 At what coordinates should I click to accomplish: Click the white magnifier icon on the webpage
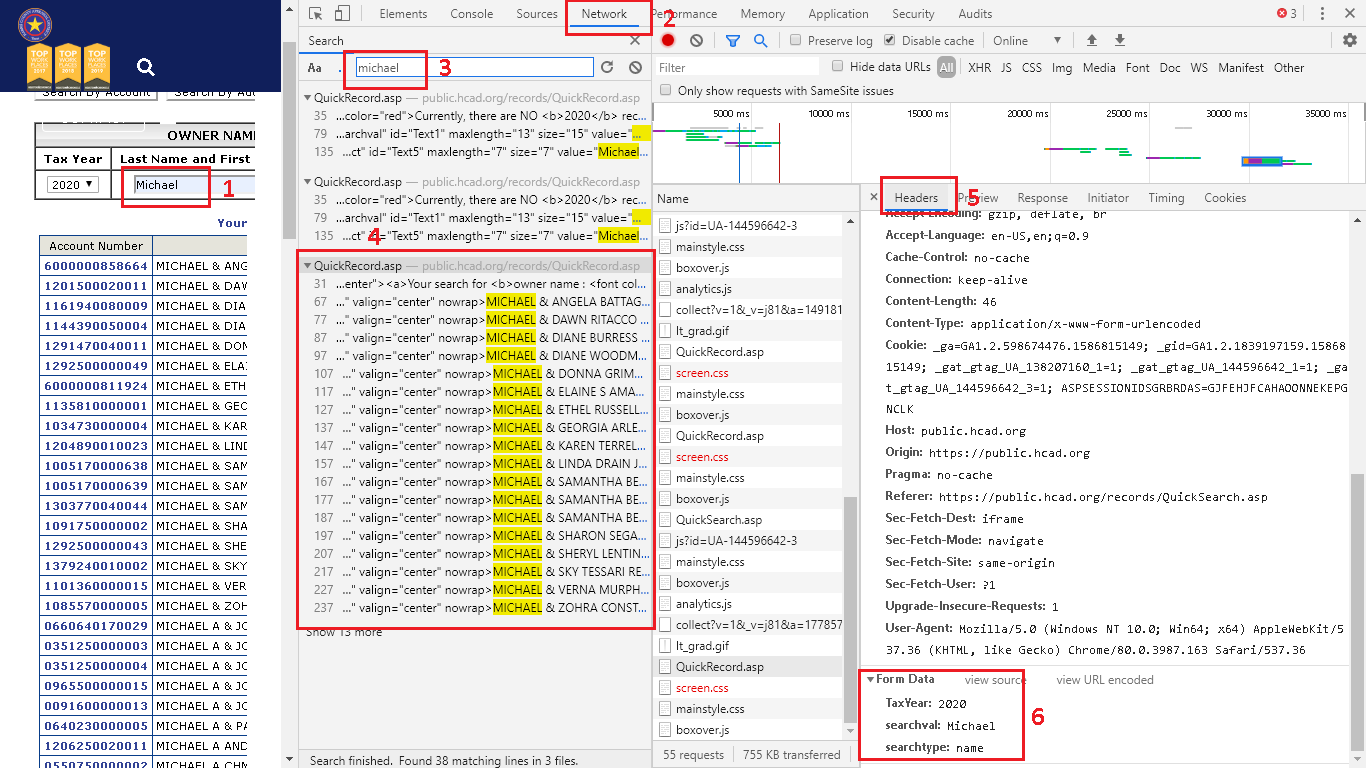(146, 67)
